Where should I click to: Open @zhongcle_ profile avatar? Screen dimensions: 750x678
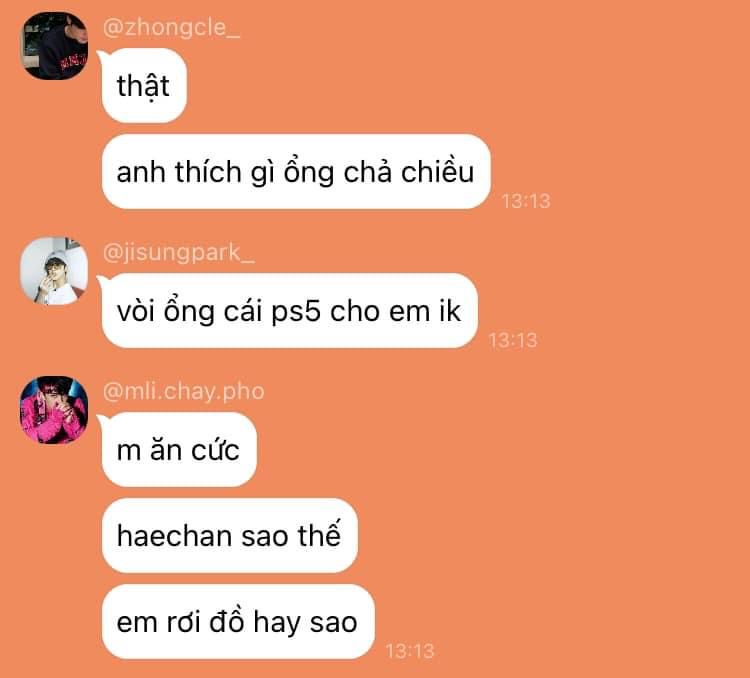54,46
